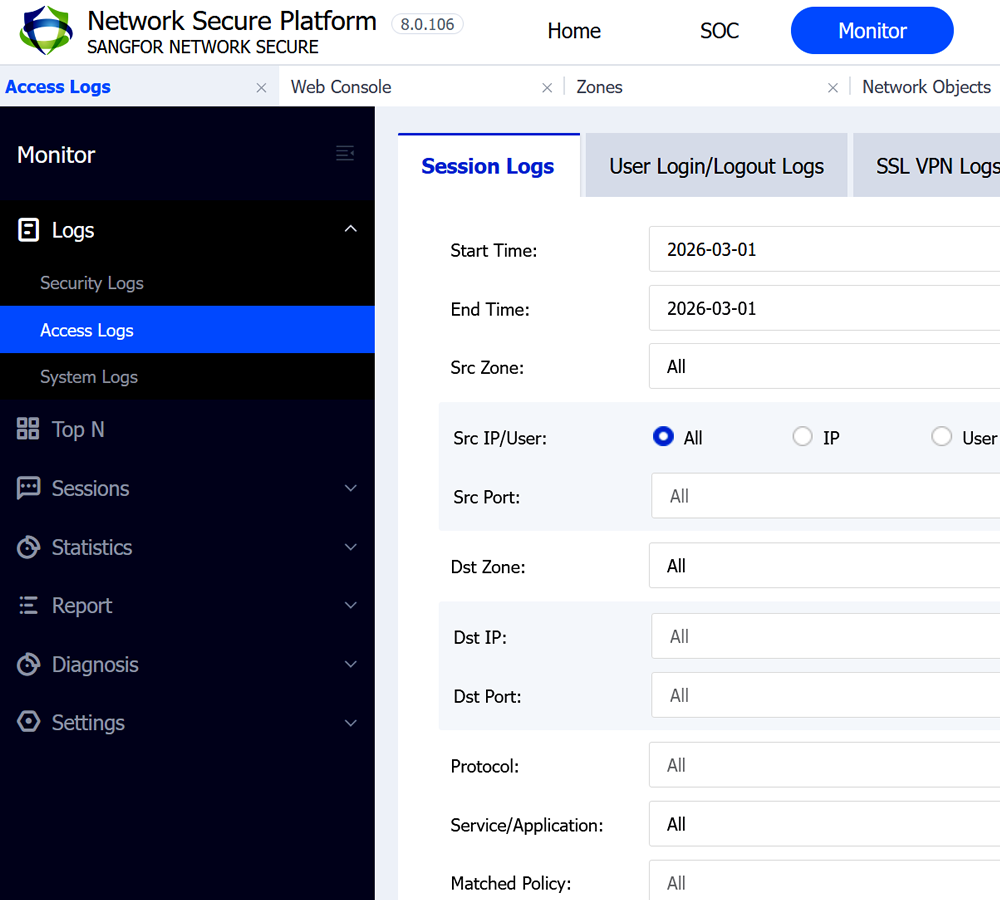Collapse the Monitor sidebar menu icon
The width and height of the screenshot is (1000, 900).
click(x=345, y=153)
